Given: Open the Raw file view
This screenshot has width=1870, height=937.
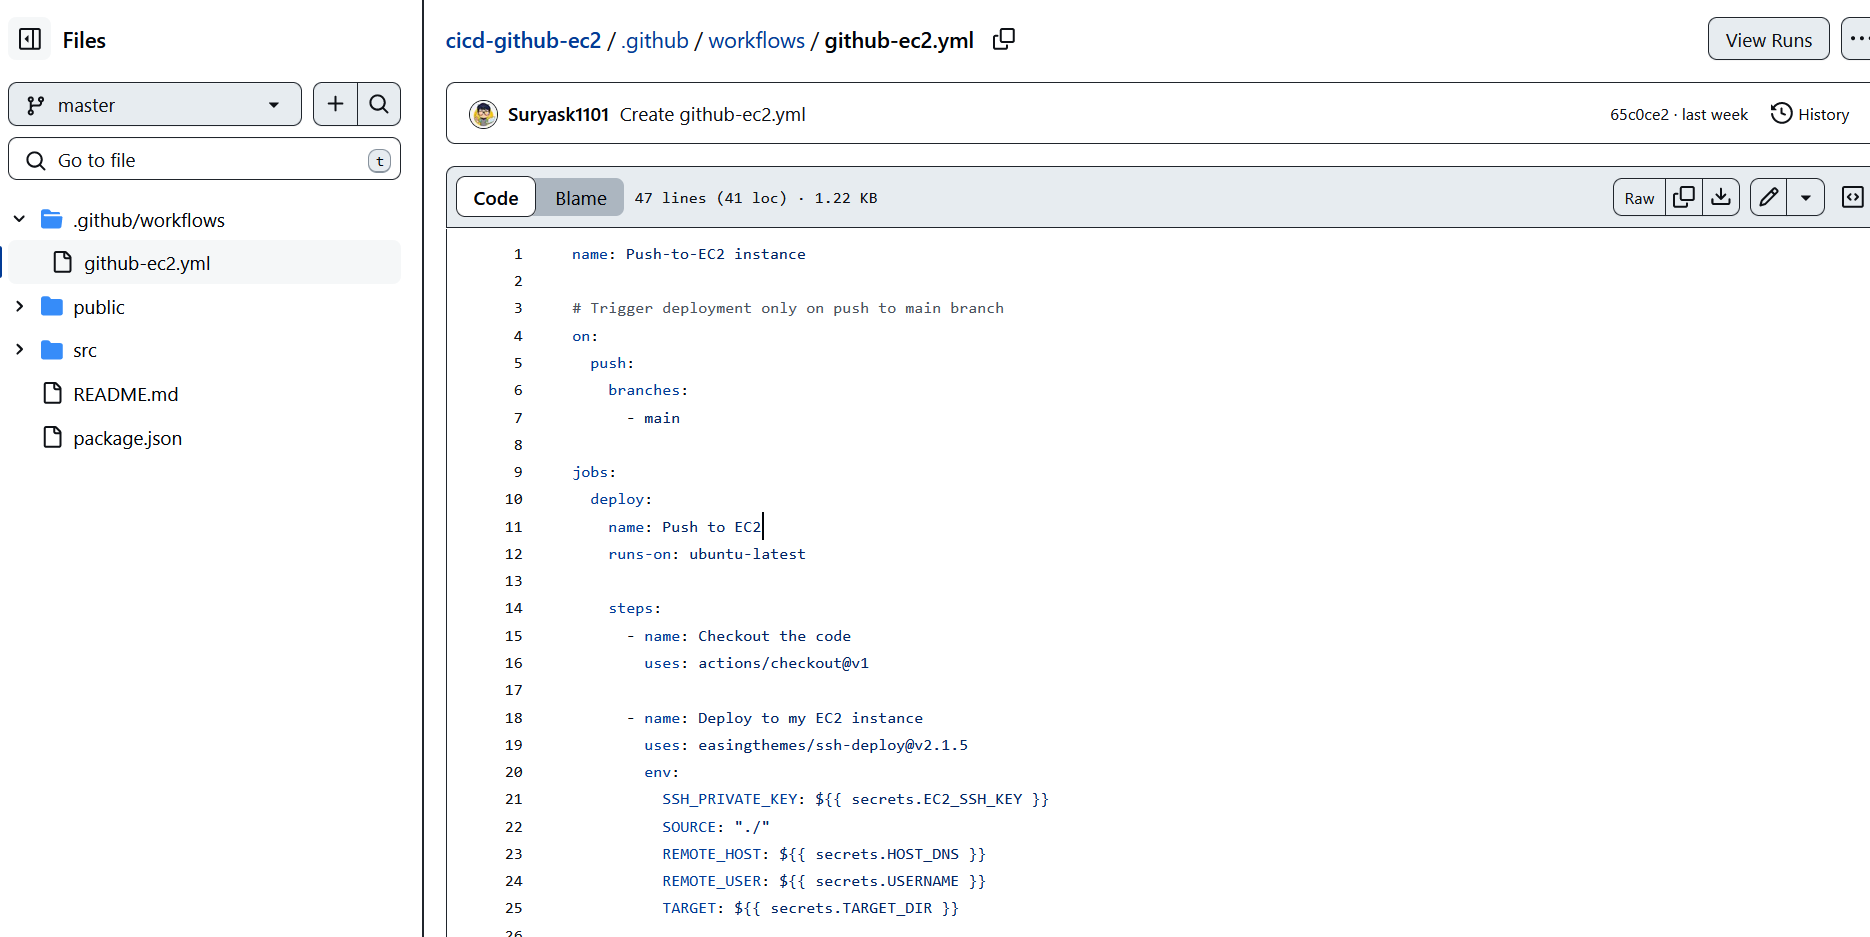Looking at the screenshot, I should 1639,197.
